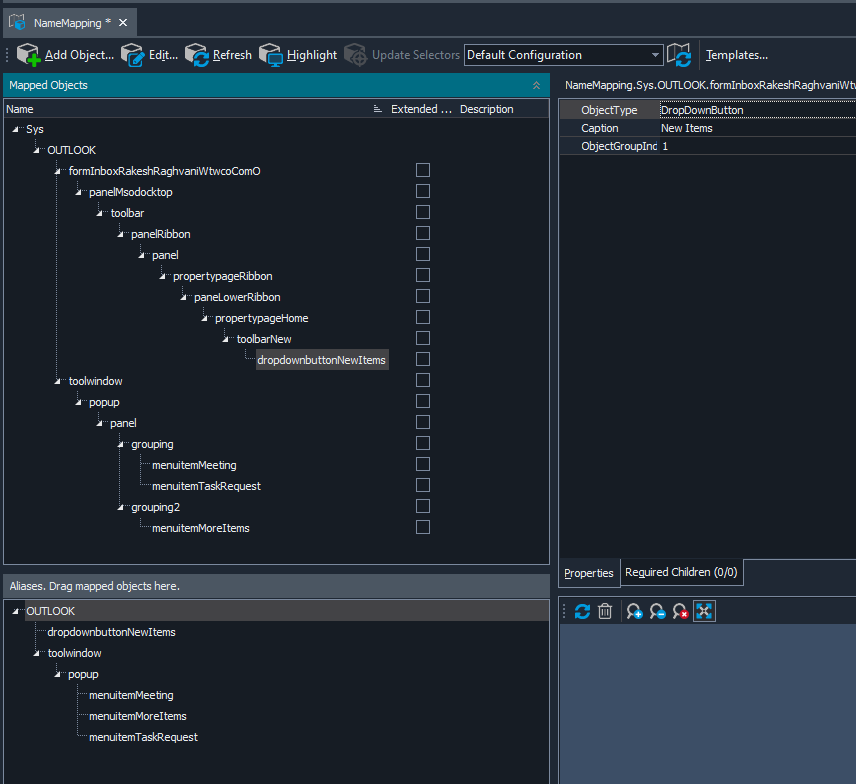This screenshot has width=856, height=784.
Task: Switch to the Properties tab
Action: tap(589, 573)
